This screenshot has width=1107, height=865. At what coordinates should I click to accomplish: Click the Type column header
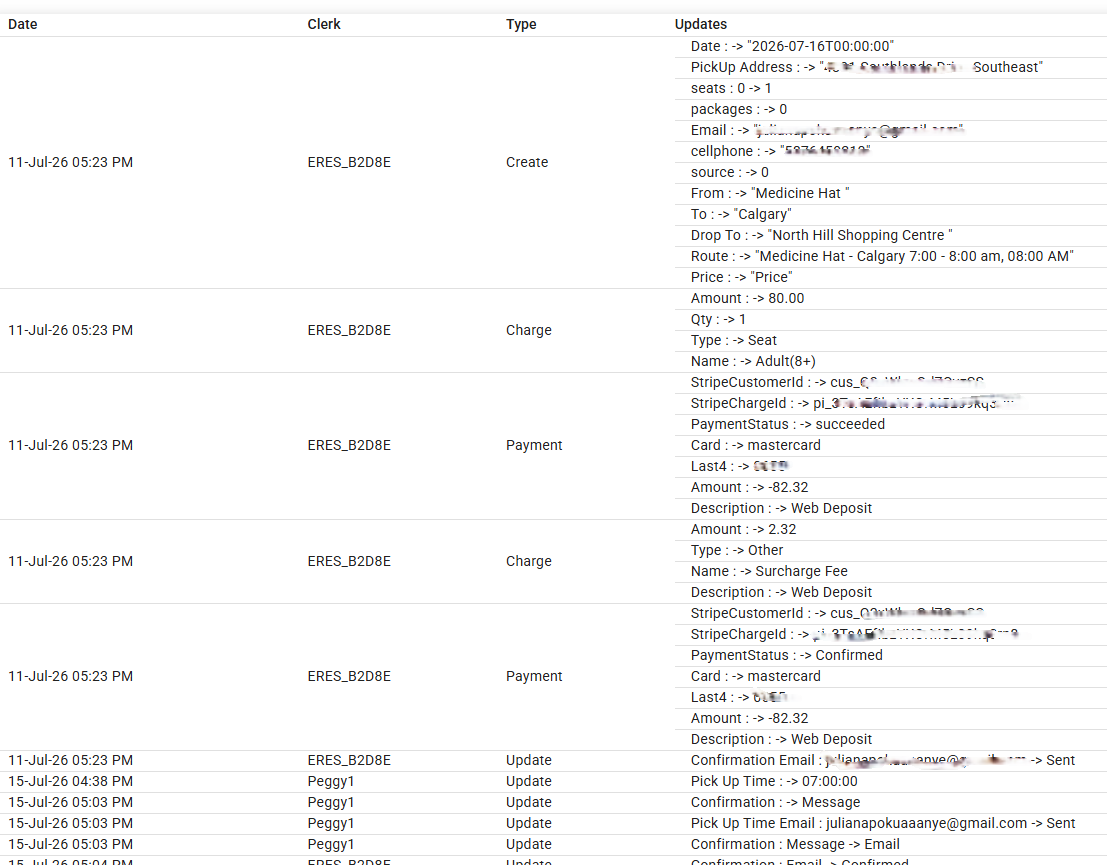521,24
